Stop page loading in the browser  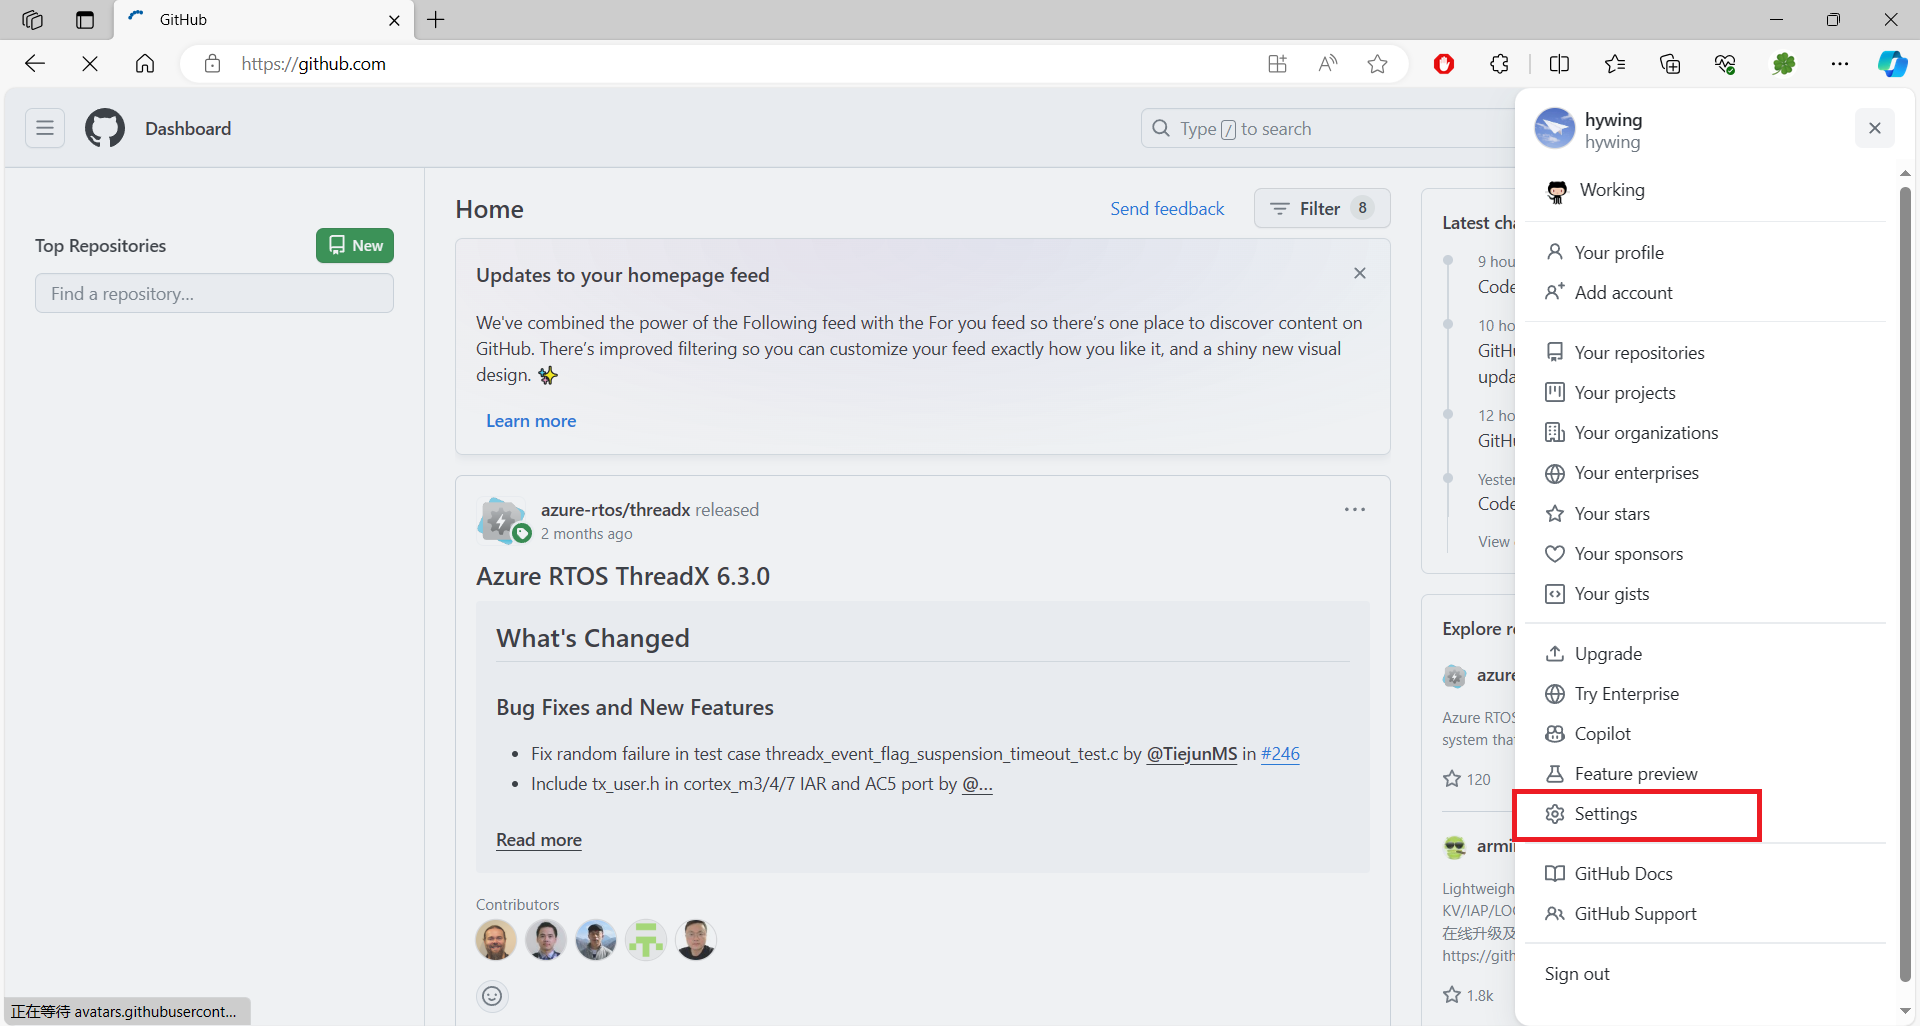90,64
